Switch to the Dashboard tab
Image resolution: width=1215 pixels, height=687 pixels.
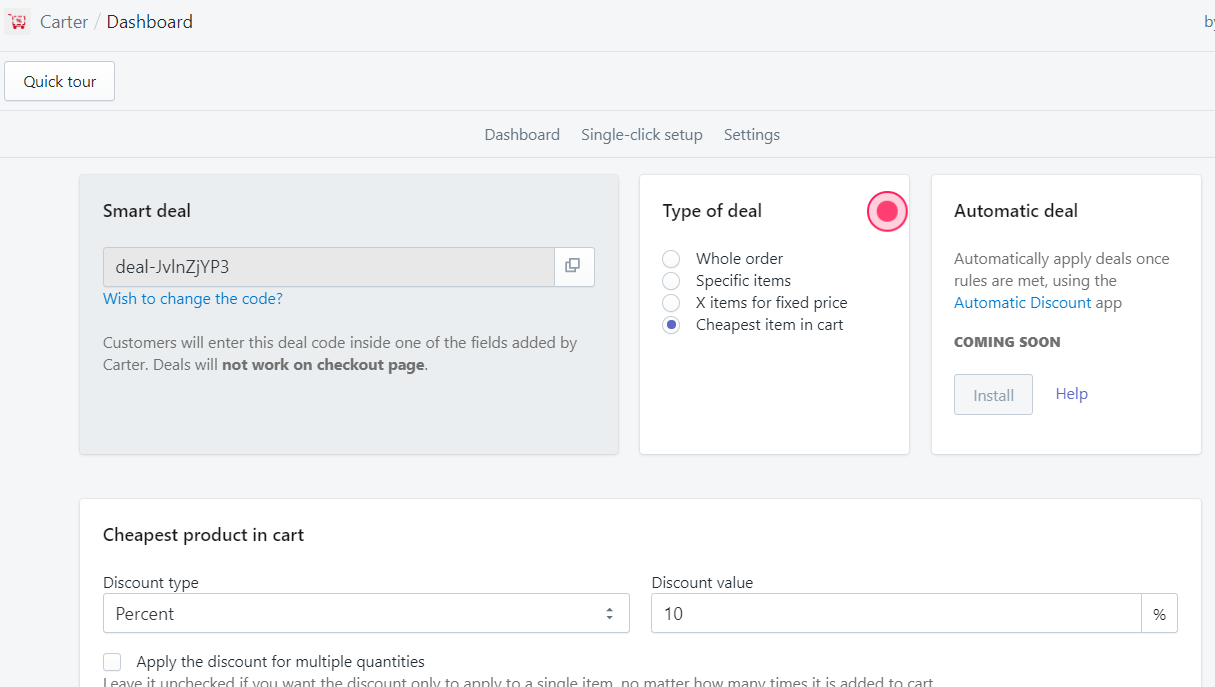pos(522,135)
